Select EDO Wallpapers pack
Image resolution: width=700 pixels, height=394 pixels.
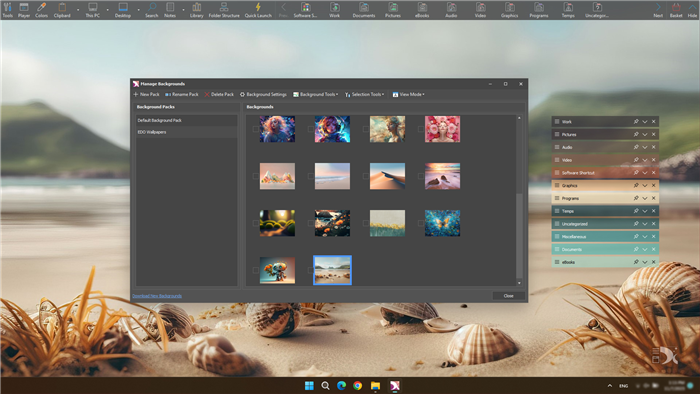coord(187,132)
